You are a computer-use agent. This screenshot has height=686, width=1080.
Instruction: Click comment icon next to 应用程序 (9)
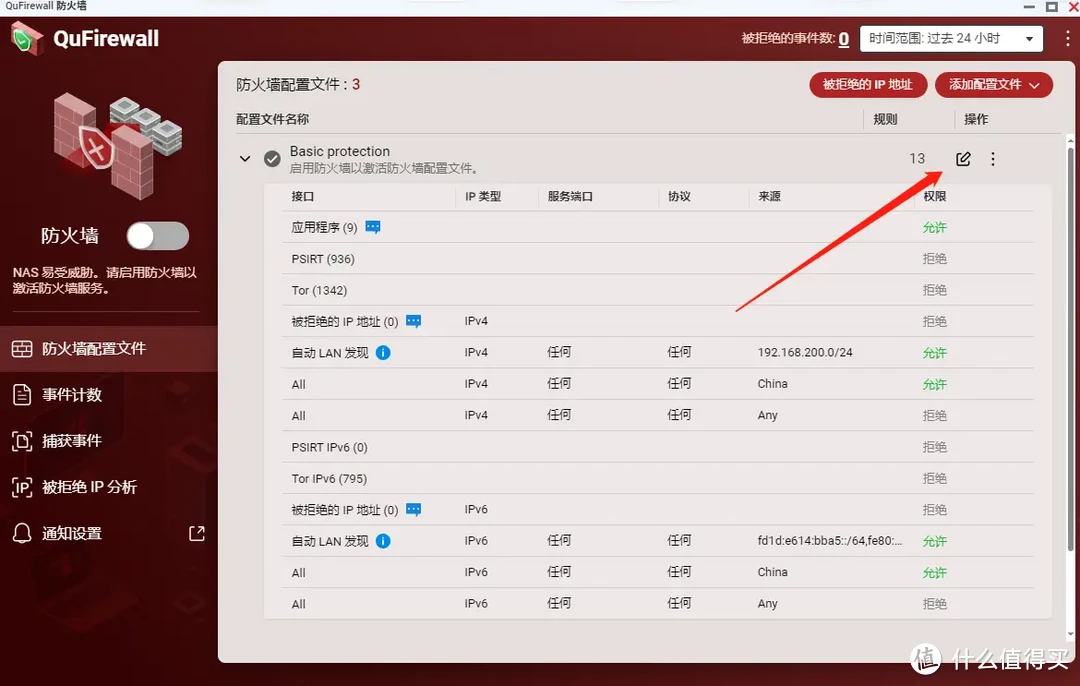coord(373,227)
